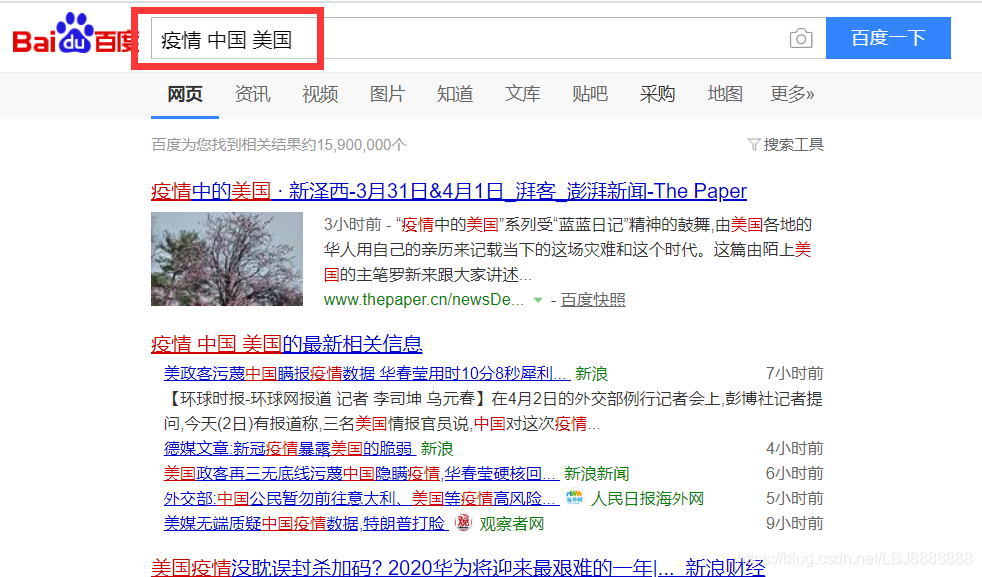Open news 德媒文章:新冠疫情暴露美国的脆弱

[x=289, y=449]
